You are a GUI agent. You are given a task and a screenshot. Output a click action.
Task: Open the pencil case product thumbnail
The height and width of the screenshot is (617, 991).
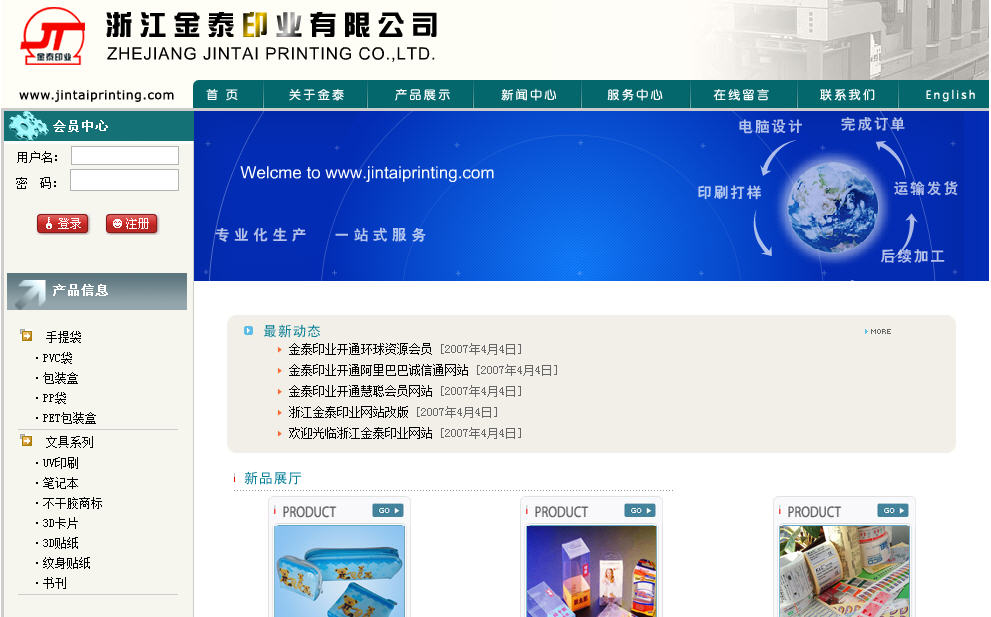339,570
